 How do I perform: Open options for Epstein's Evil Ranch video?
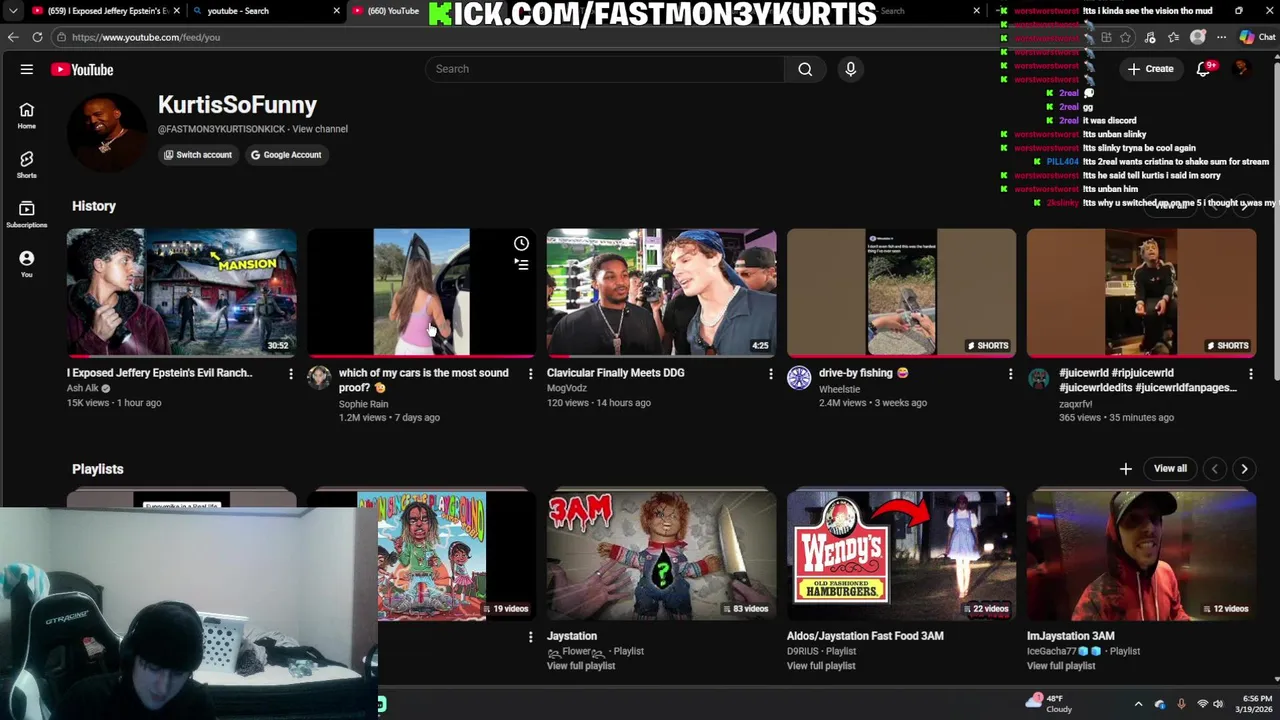[x=291, y=374]
